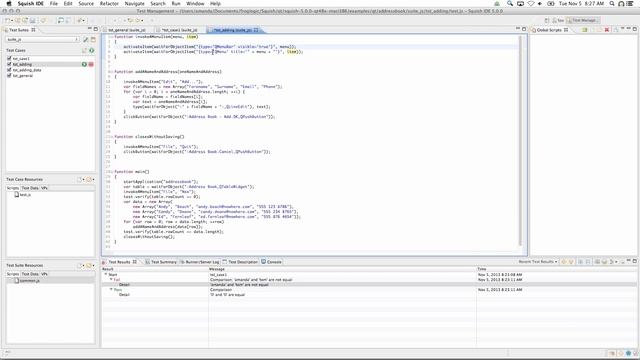Switch to the Test Description tab

pos(240,262)
